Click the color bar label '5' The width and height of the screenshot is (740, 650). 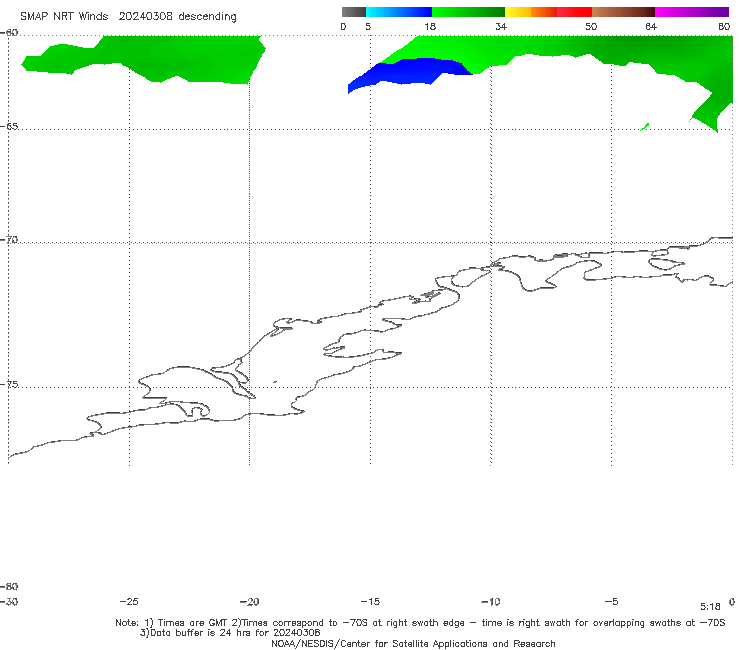[368, 27]
